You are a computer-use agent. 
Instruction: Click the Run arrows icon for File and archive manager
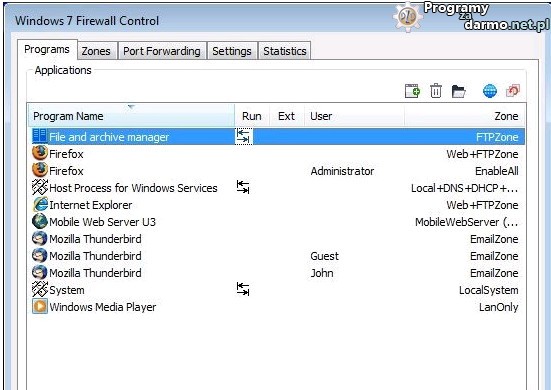(x=243, y=136)
